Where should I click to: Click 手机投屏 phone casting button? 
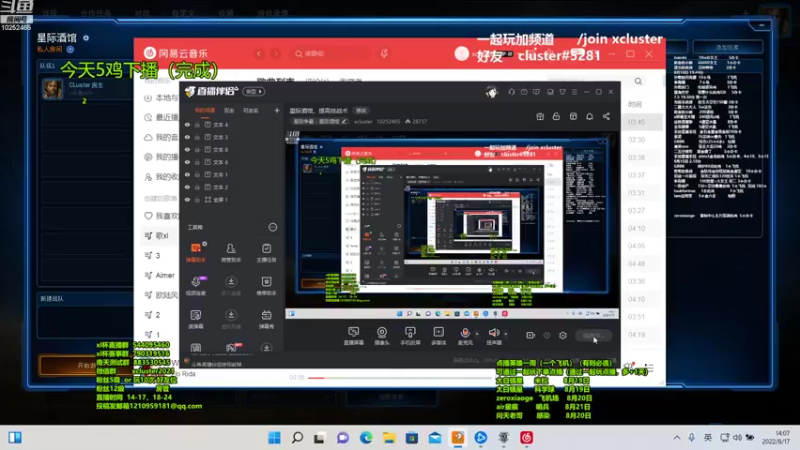410,336
